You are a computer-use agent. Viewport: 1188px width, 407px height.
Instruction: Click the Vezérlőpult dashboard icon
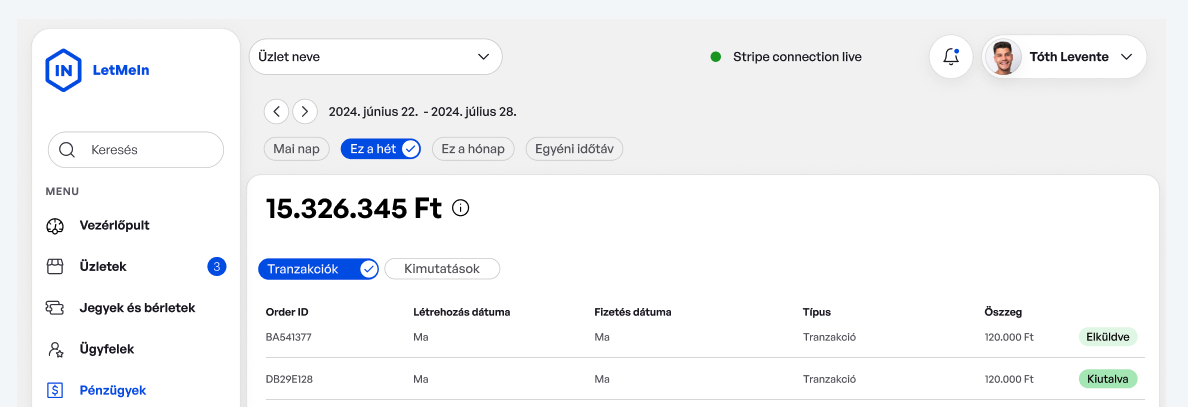pos(55,226)
